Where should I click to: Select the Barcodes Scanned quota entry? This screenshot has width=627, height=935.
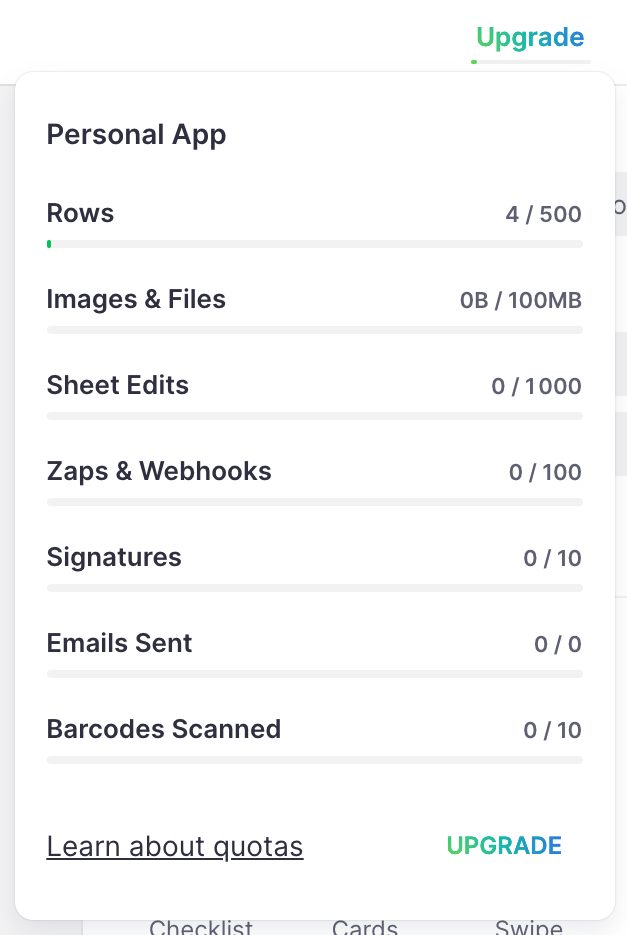164,729
